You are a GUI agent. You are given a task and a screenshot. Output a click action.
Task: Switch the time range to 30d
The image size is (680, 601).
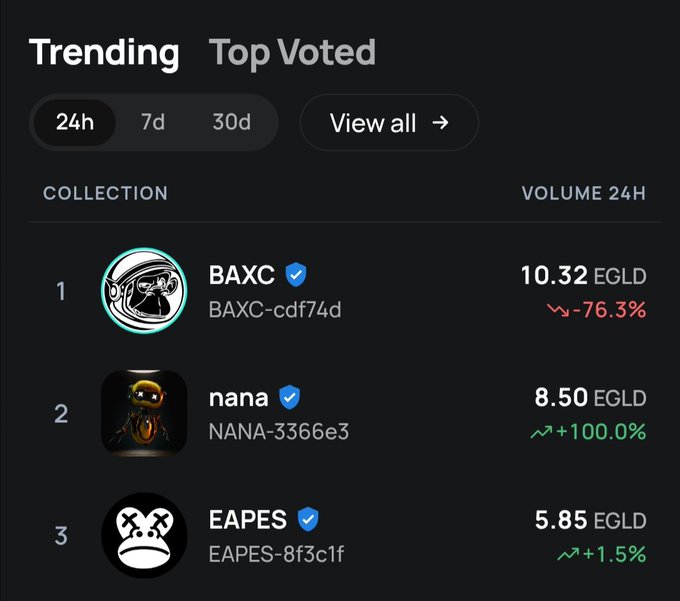(232, 122)
